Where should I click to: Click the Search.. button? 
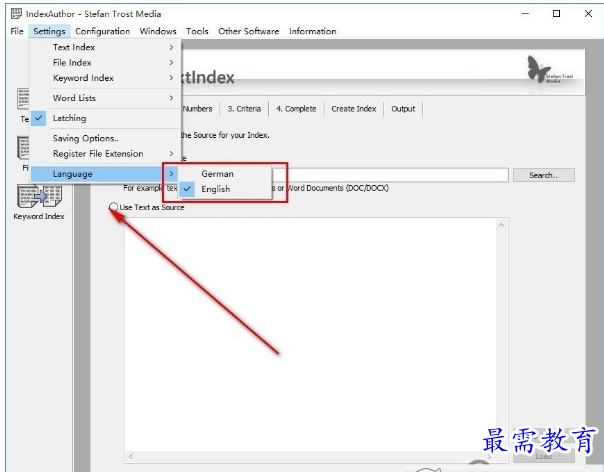click(x=544, y=175)
